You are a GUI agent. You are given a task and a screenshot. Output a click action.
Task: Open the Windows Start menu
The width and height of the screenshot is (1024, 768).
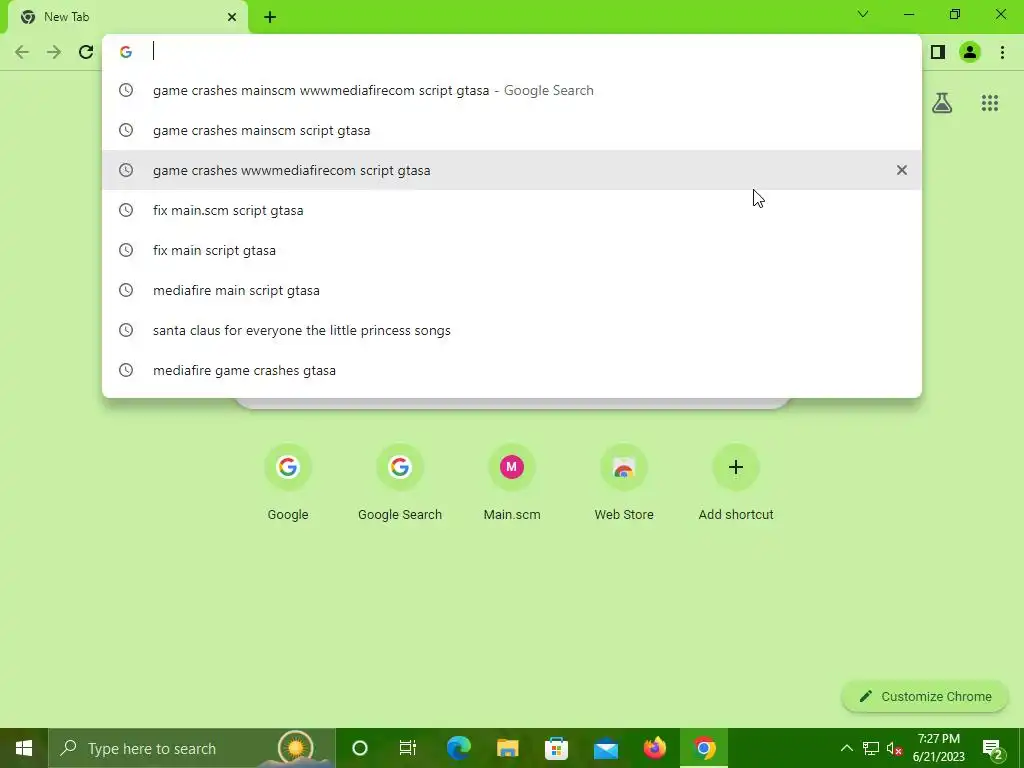coord(24,748)
